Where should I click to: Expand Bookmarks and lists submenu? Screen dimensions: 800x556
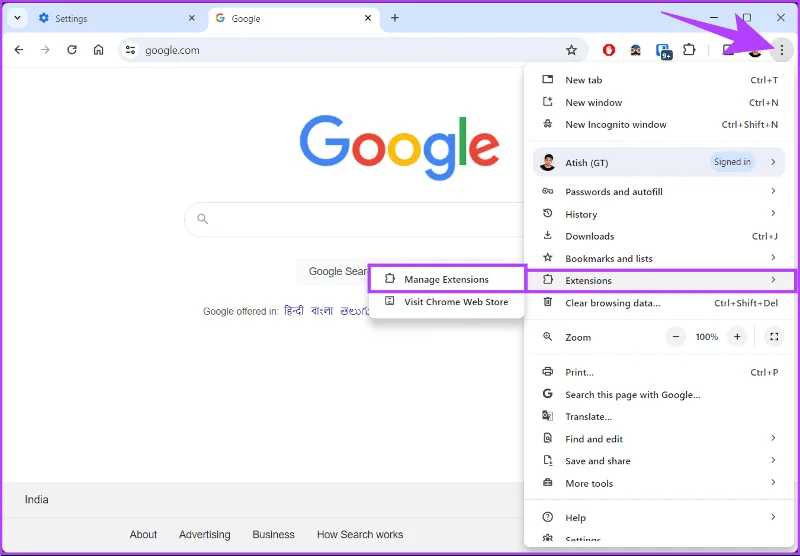(659, 259)
